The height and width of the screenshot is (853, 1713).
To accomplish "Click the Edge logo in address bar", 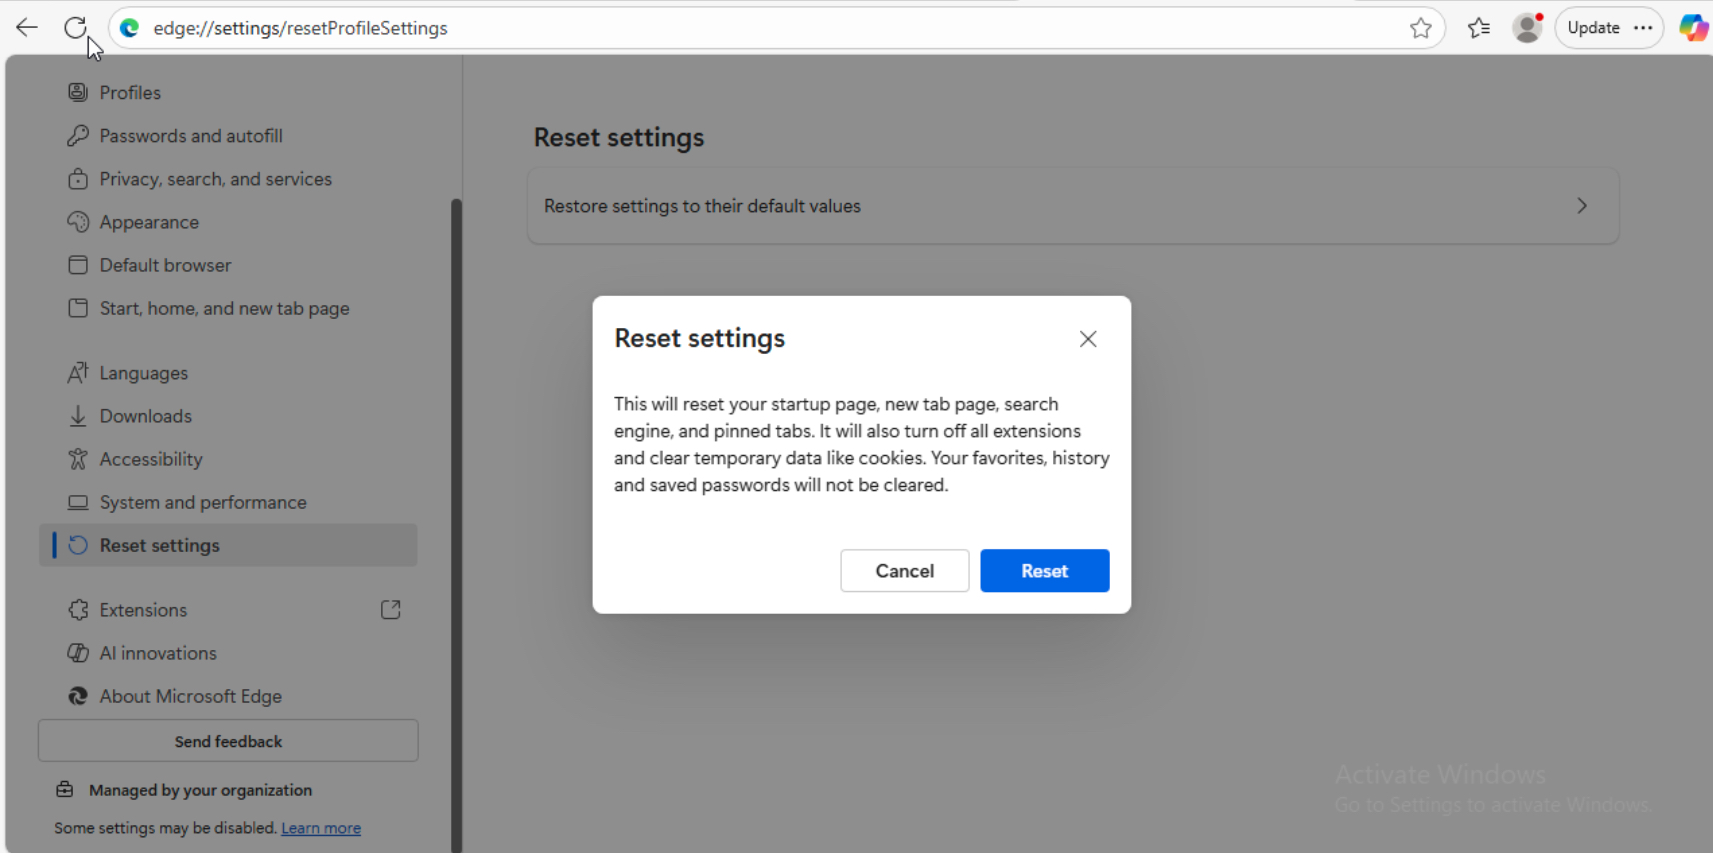I will pos(130,28).
